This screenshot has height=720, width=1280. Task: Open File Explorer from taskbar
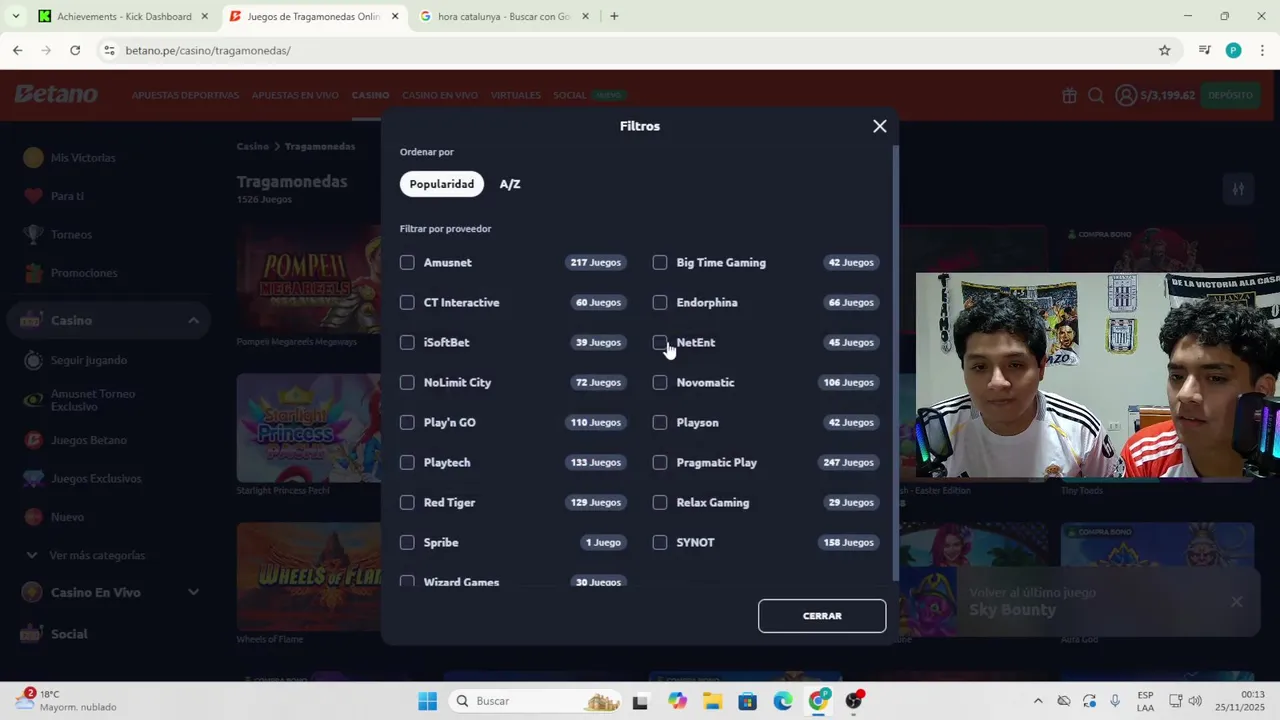tap(712, 701)
